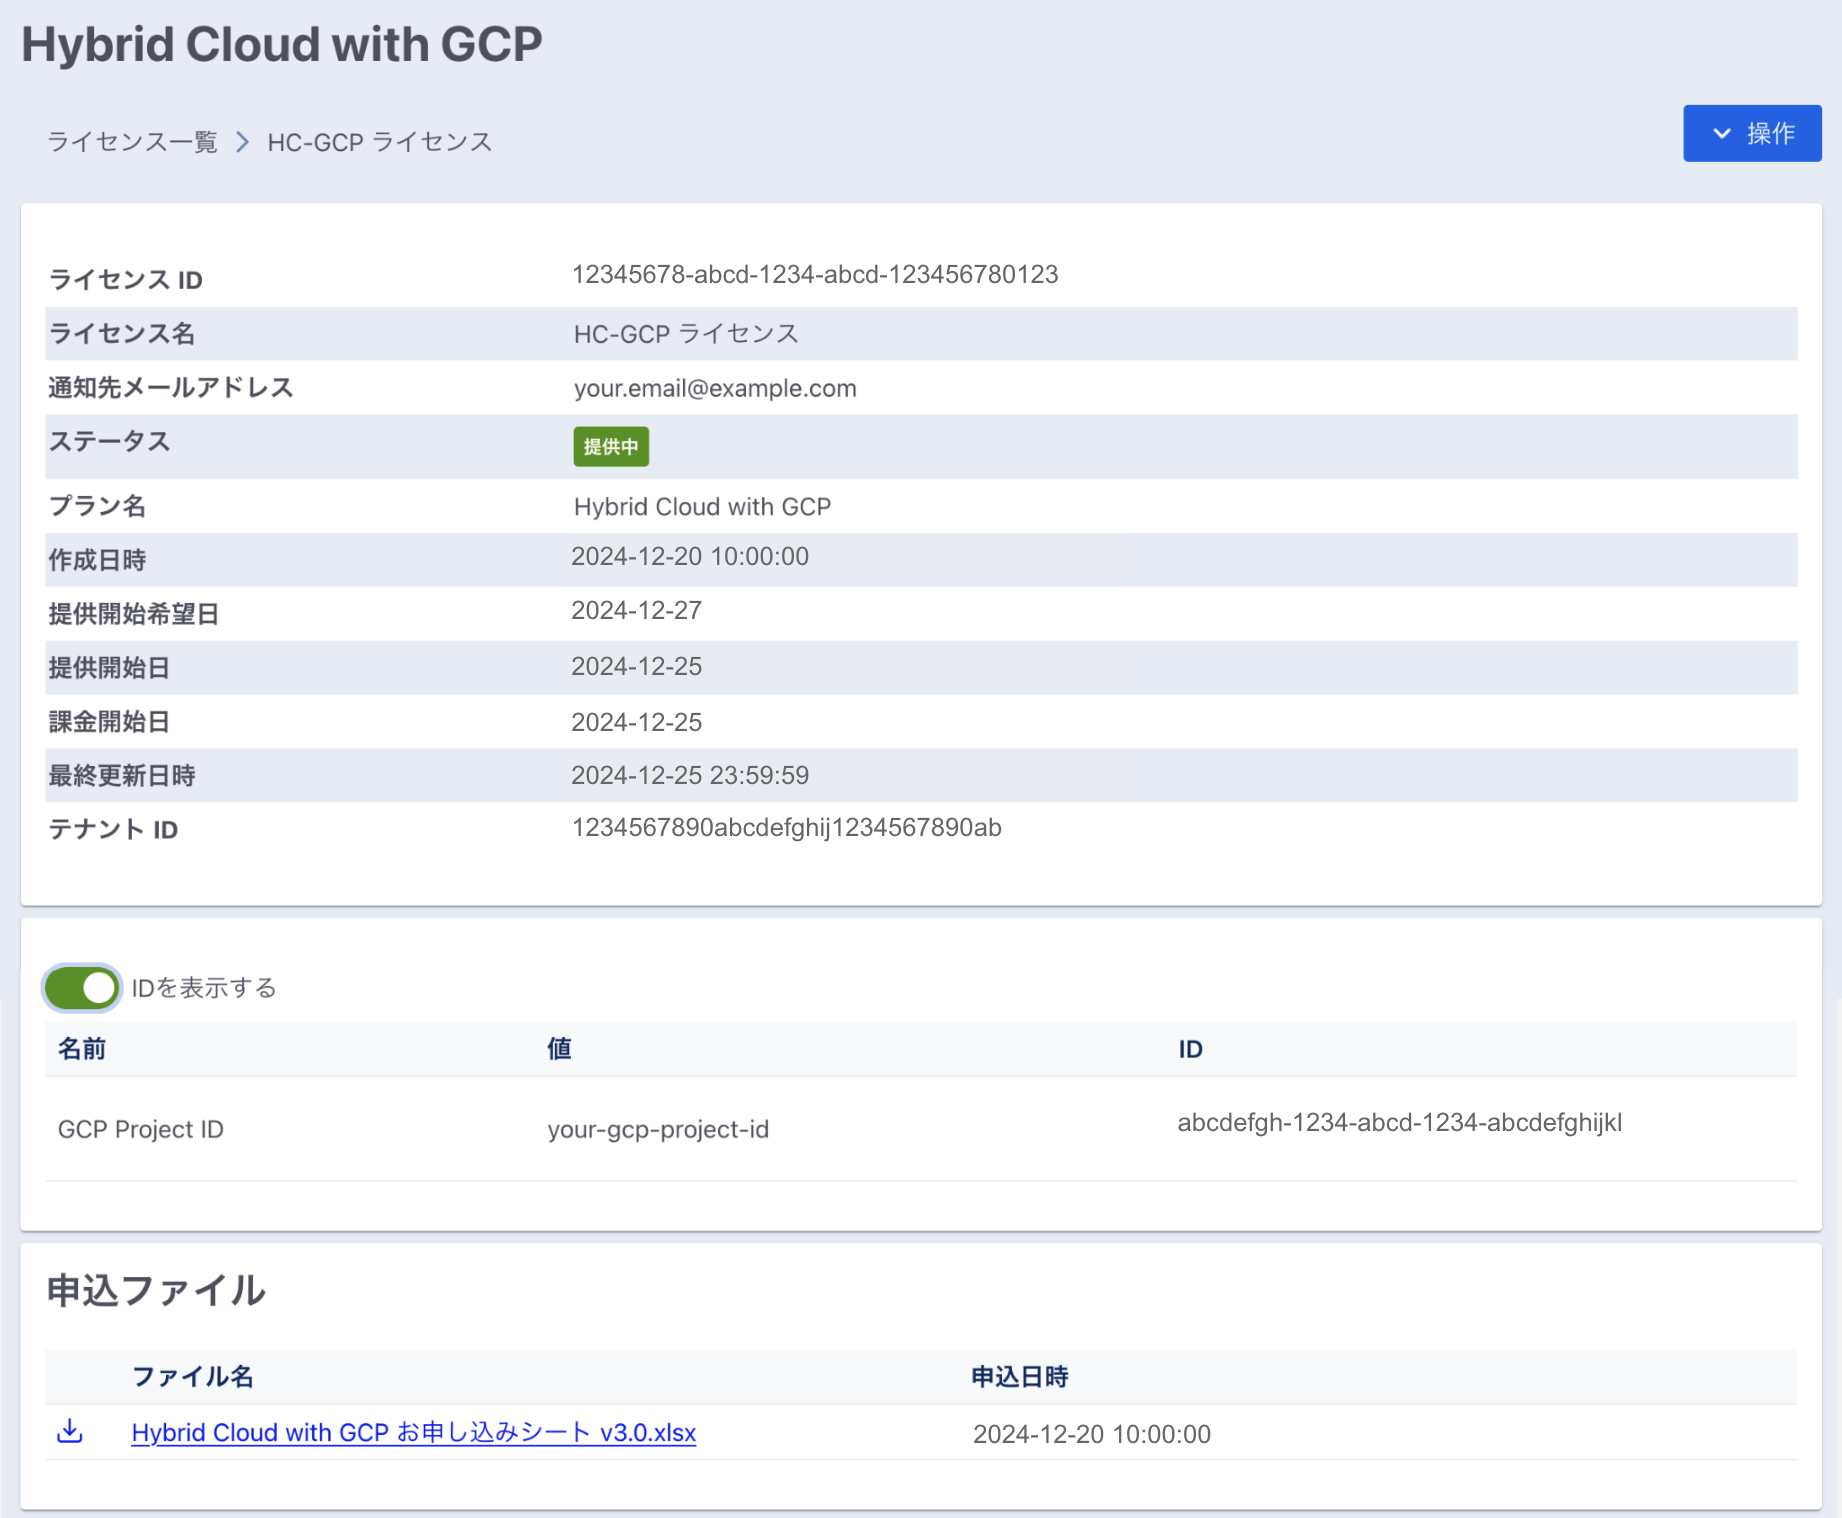1842x1518 pixels.
Task: Click the IDを表示する toggle label text
Action: pyautogui.click(x=204, y=988)
